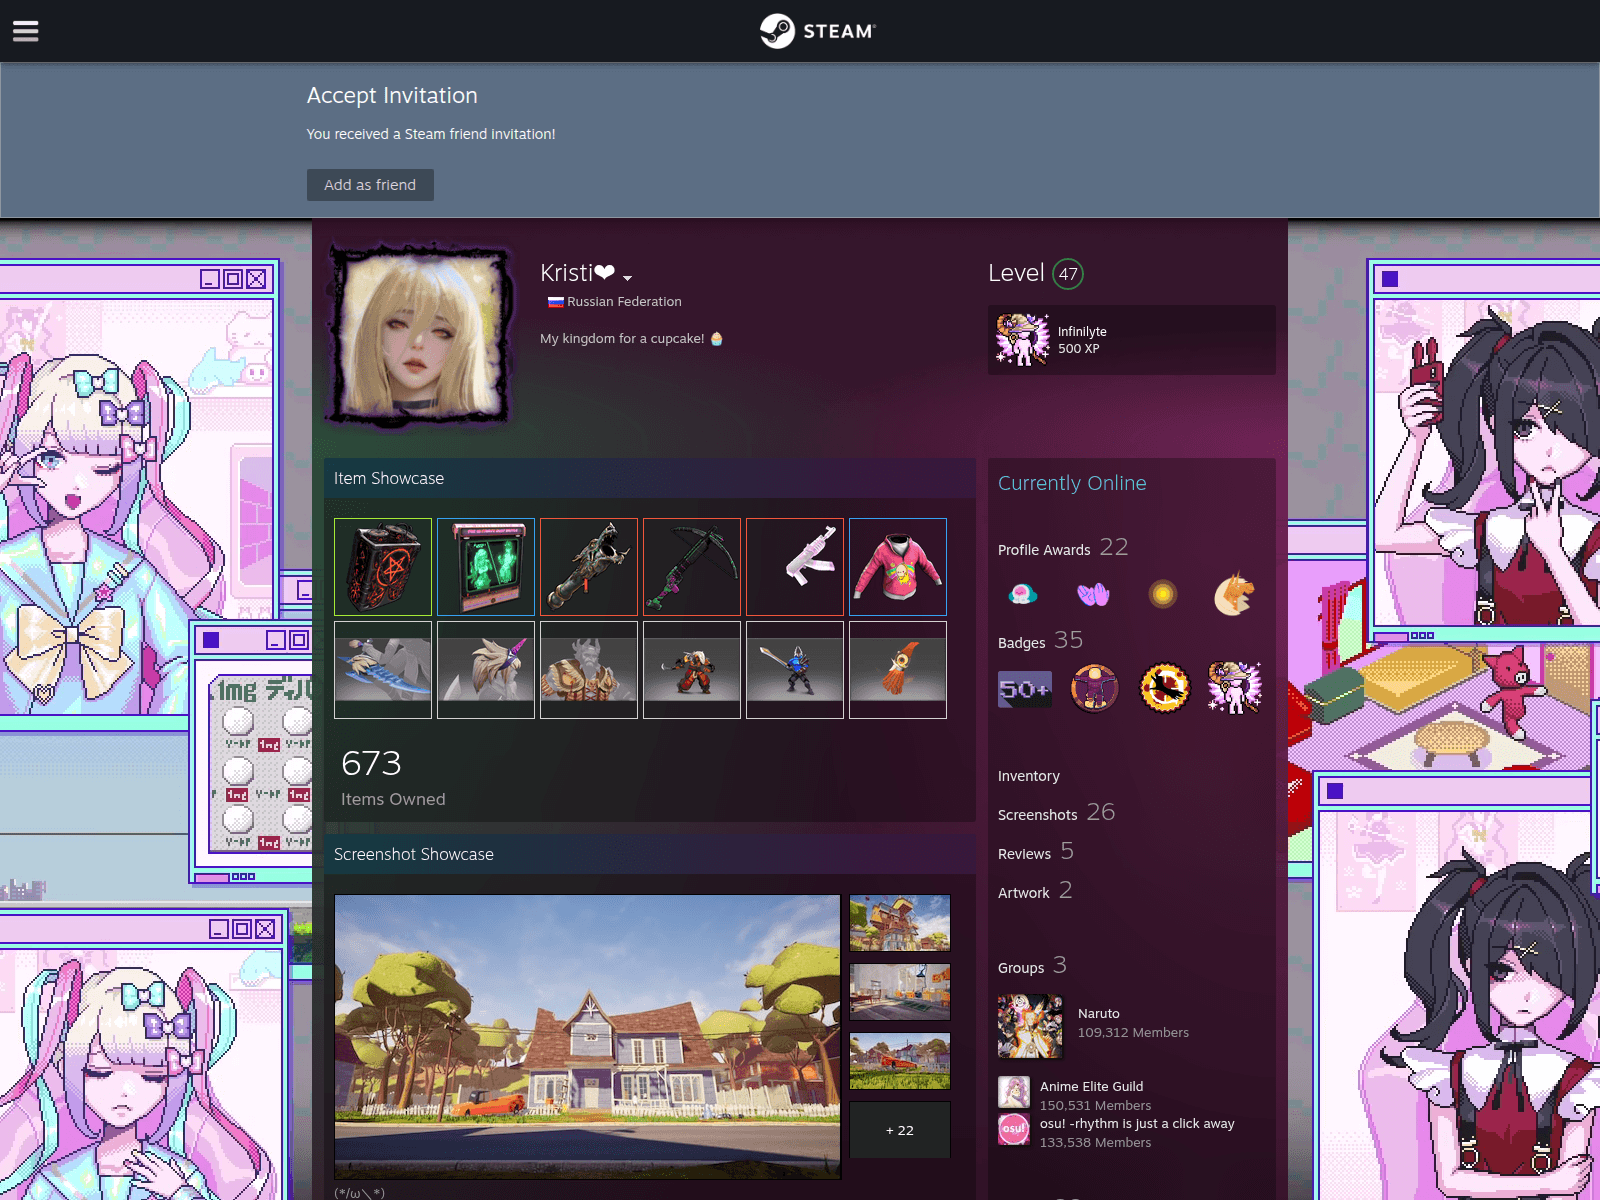Open the blue blade wing item
The height and width of the screenshot is (1200, 1600).
[383, 670]
